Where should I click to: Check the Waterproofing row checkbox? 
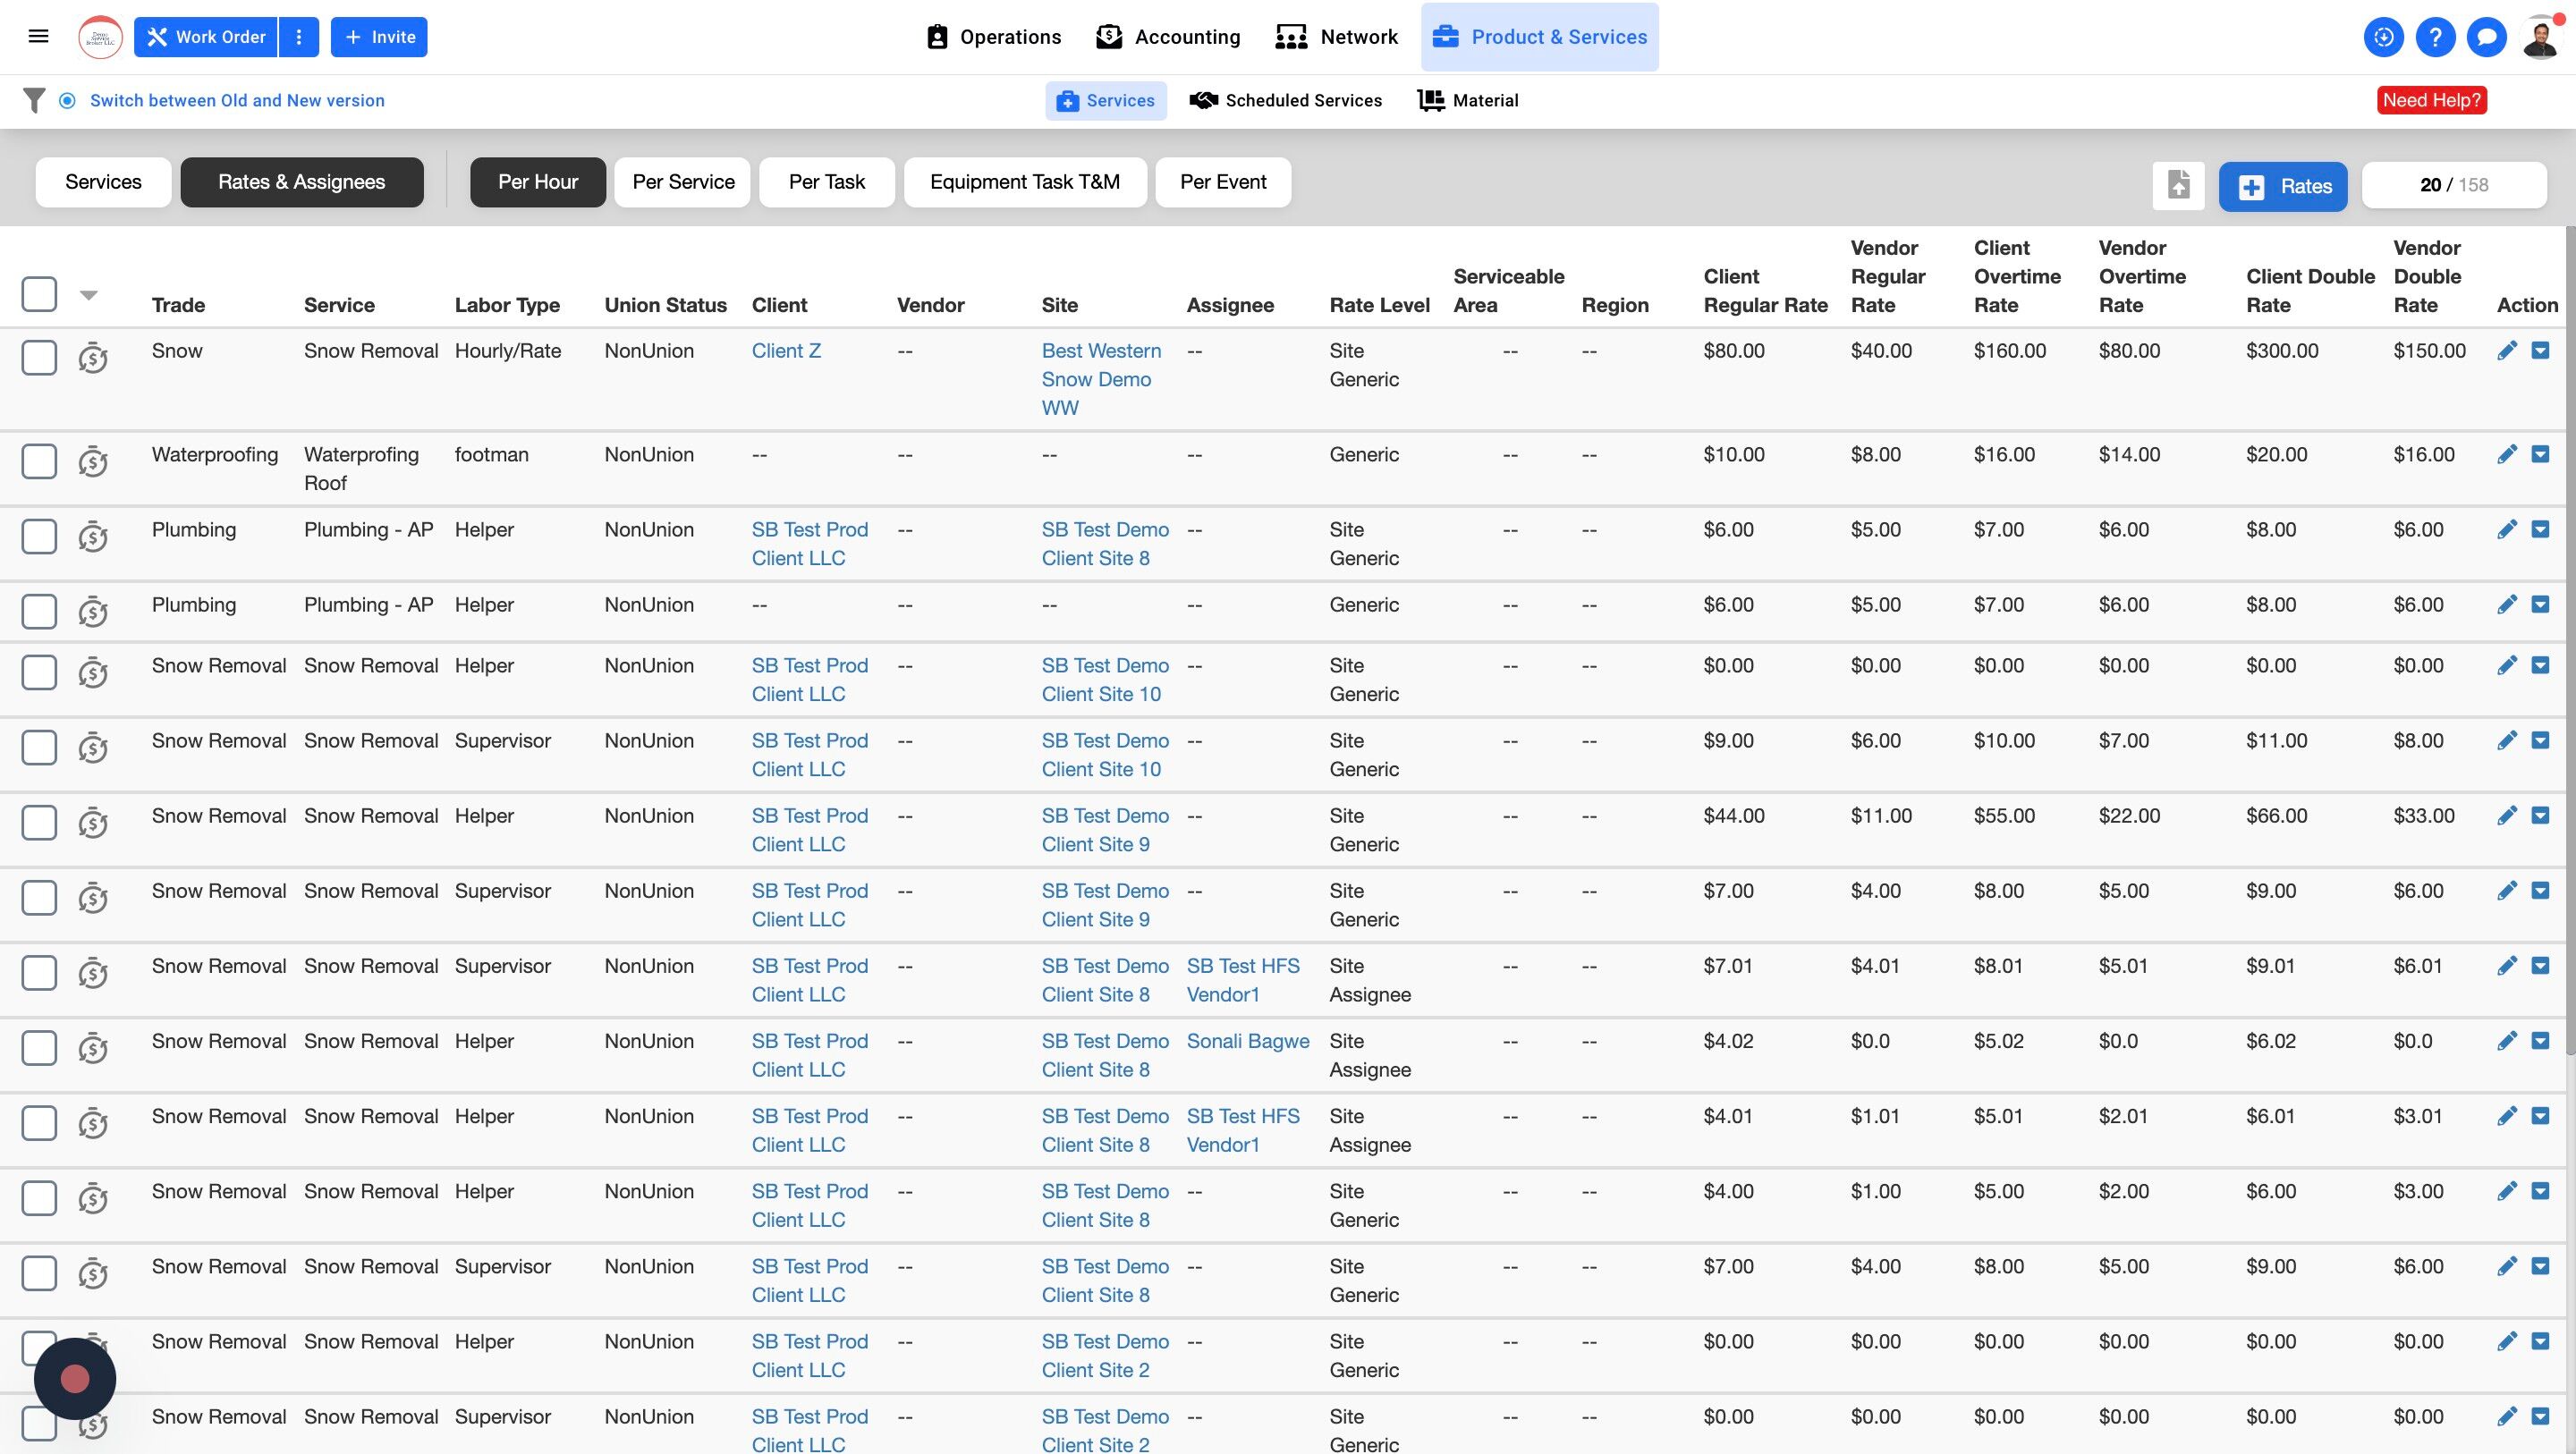coord(39,461)
